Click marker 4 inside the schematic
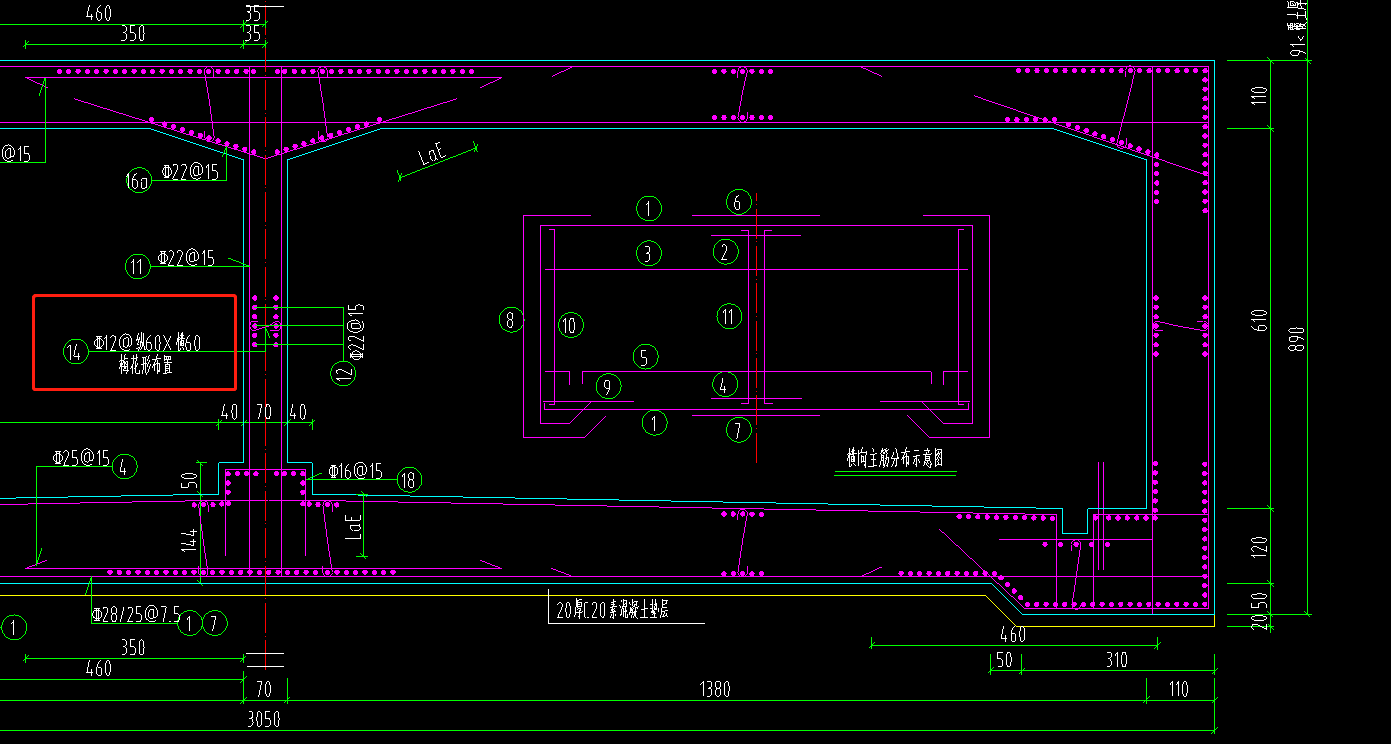 tap(724, 384)
